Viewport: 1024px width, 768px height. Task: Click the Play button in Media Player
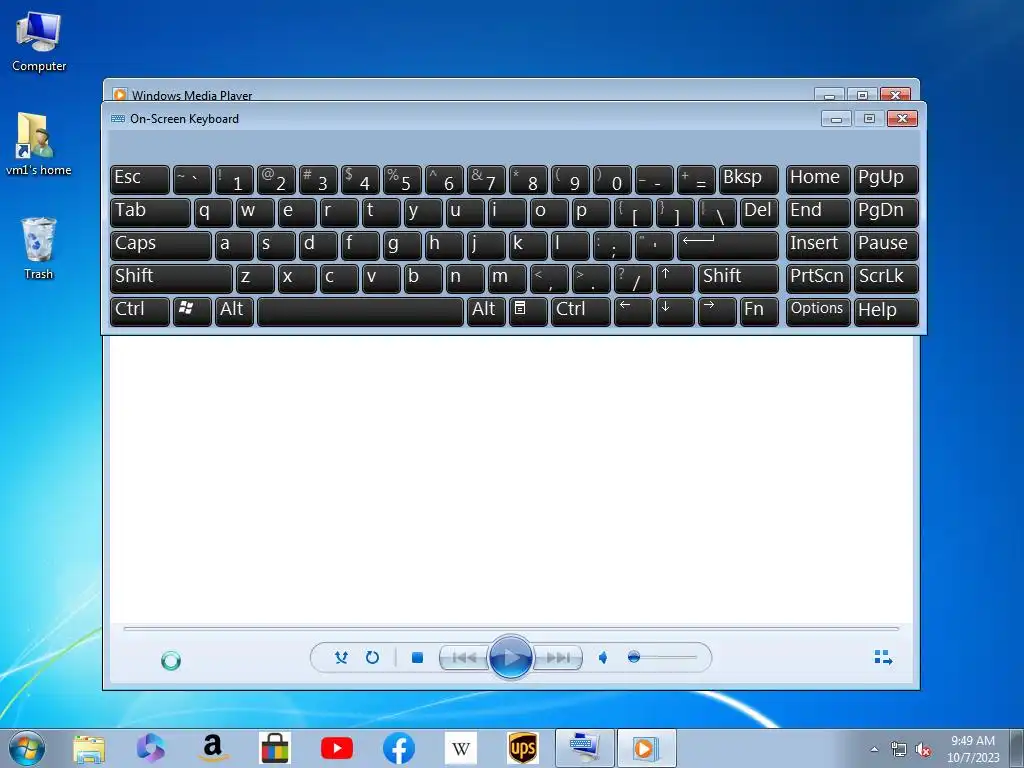[x=510, y=657]
